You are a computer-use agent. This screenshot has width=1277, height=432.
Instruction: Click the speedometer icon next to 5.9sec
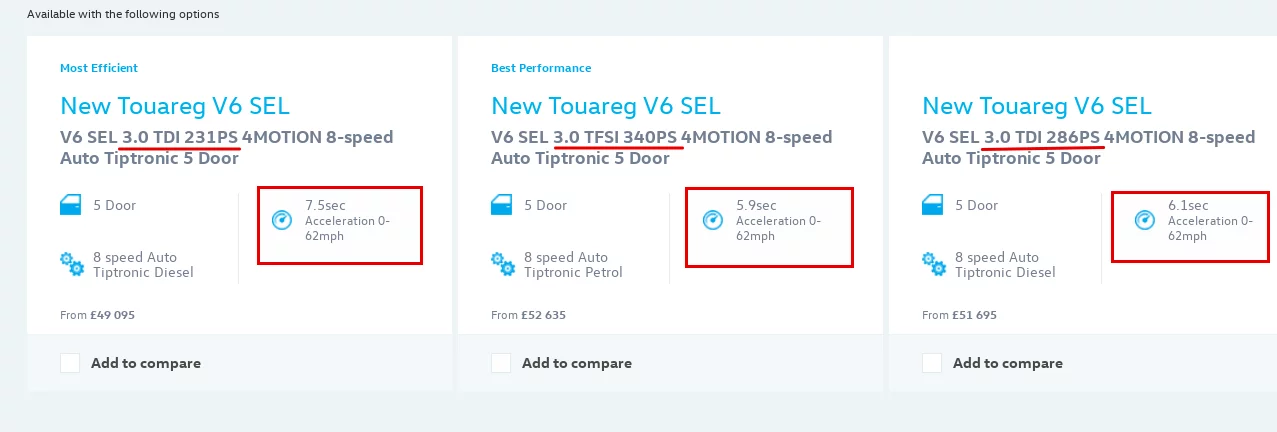pos(712,220)
